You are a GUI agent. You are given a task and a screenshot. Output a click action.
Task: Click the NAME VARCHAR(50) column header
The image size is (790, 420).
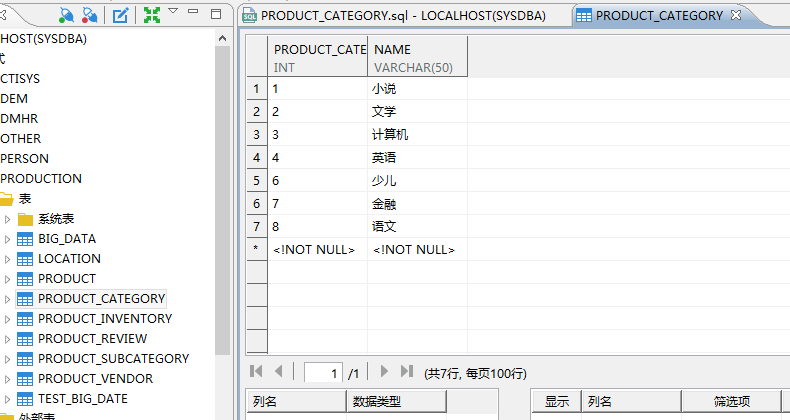click(417, 56)
